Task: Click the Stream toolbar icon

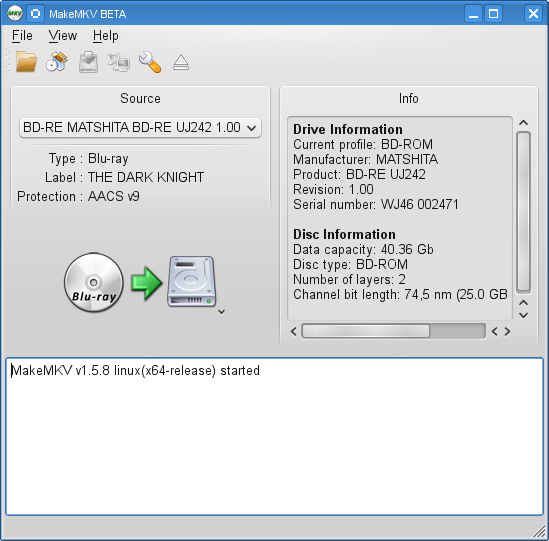Action: 119,62
